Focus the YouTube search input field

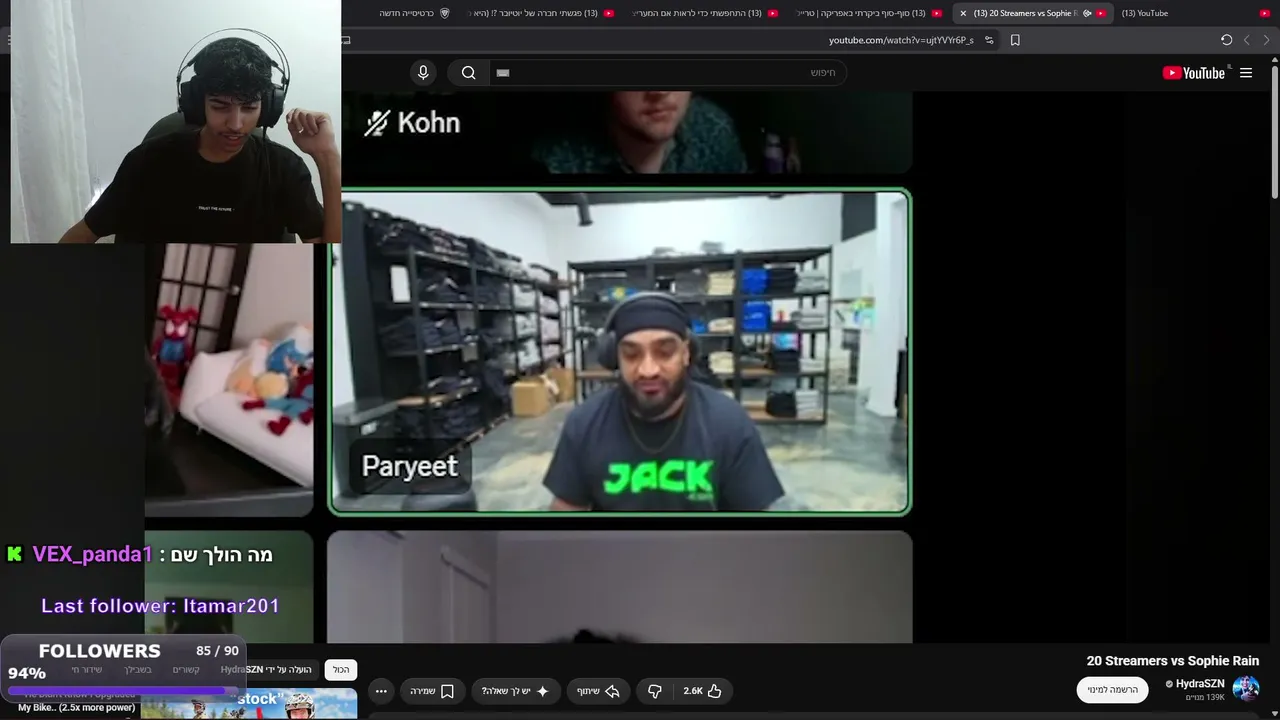[x=667, y=73]
